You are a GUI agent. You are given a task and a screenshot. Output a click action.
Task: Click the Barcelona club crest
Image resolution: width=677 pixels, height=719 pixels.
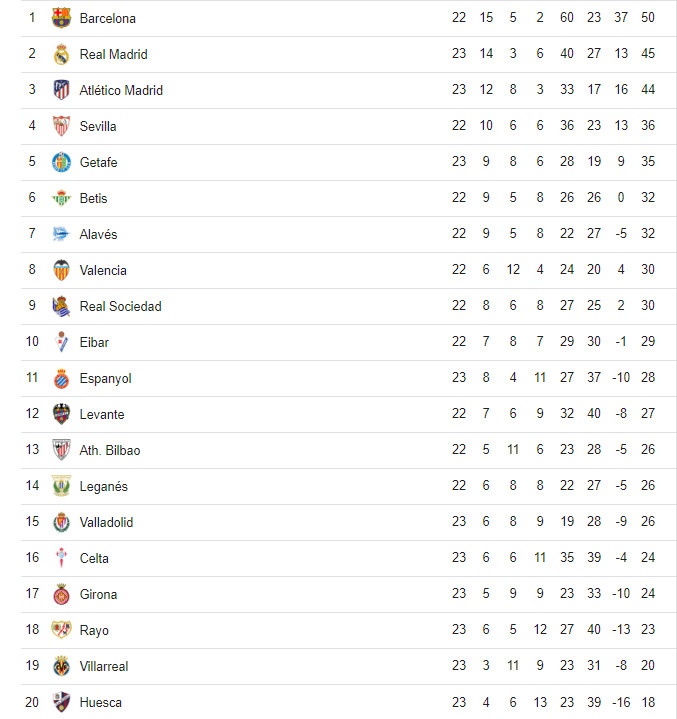point(62,18)
